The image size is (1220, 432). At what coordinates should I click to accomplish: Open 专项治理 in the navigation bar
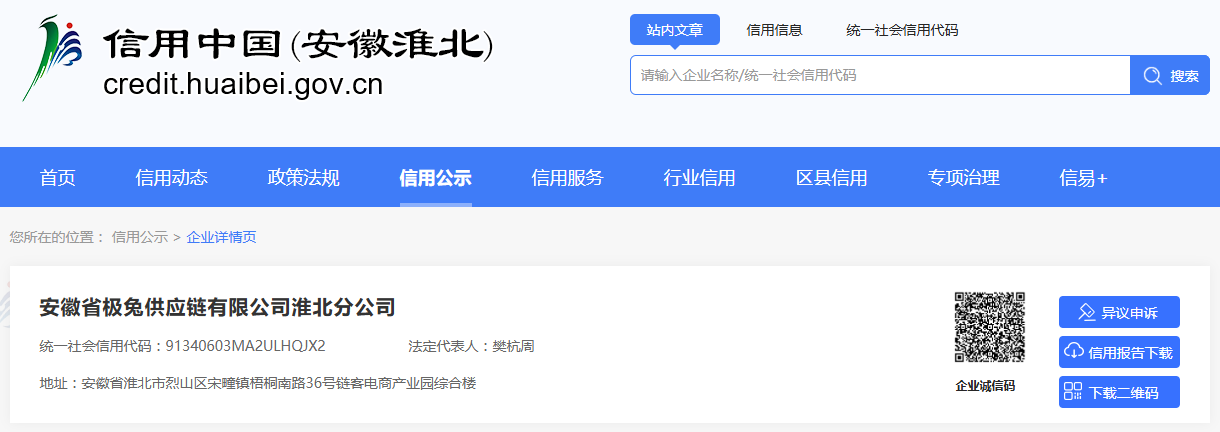[x=964, y=178]
